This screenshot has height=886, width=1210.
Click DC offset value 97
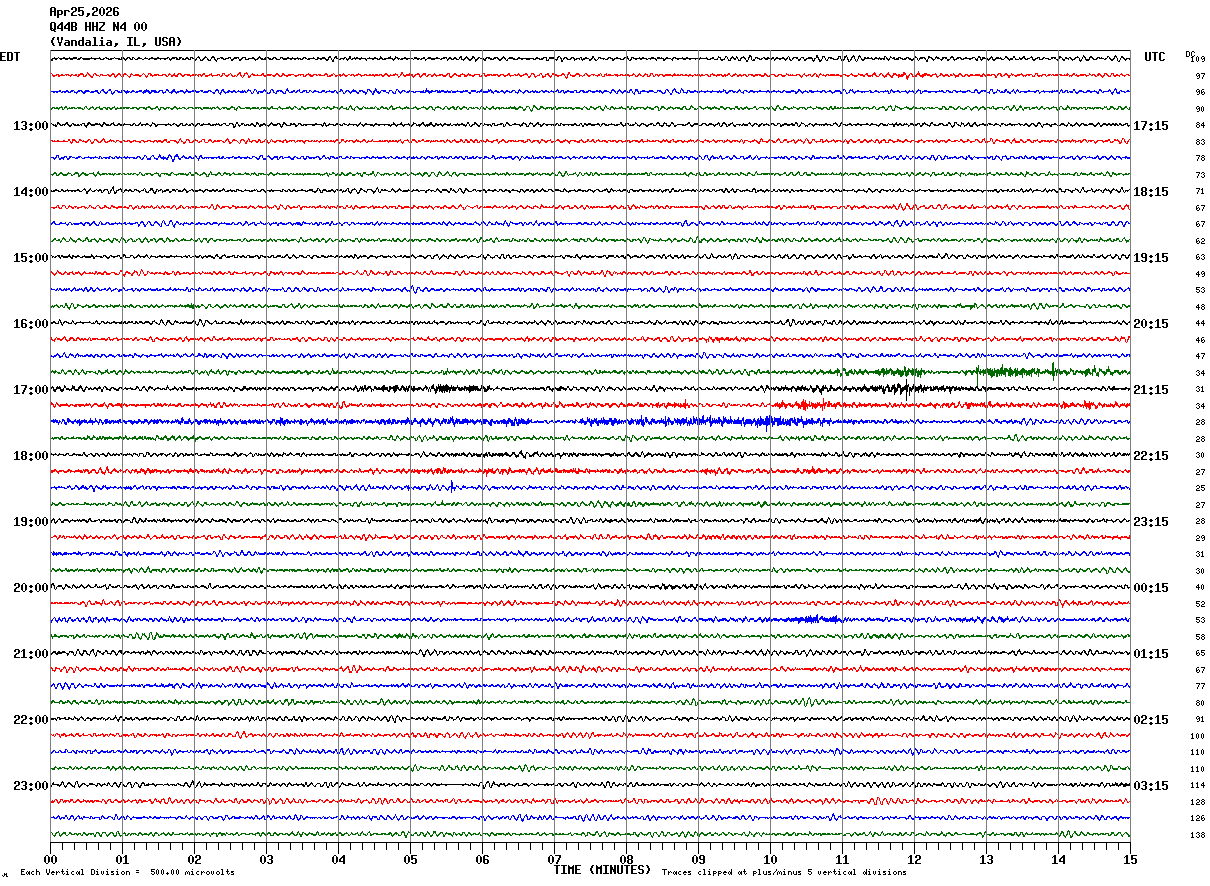pos(1200,76)
